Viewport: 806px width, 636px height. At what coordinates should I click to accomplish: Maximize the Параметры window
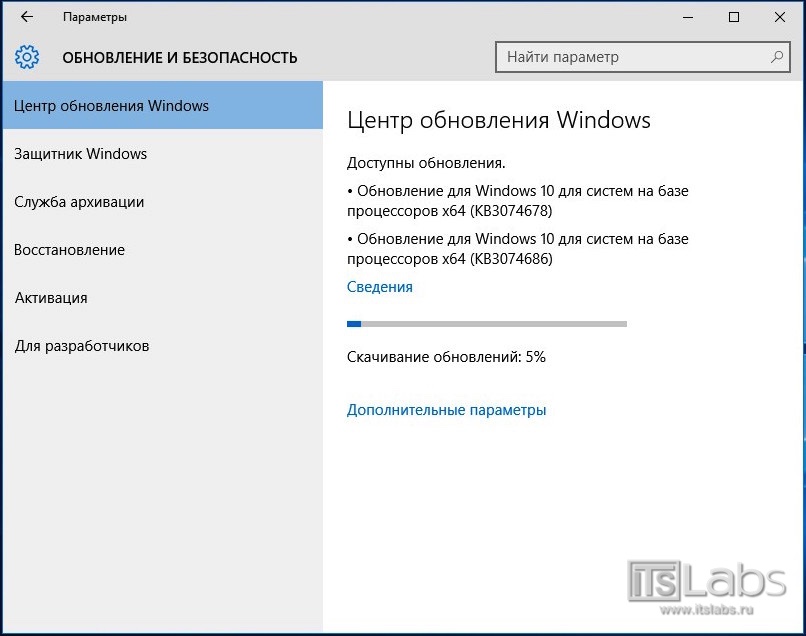pyautogui.click(x=734, y=17)
